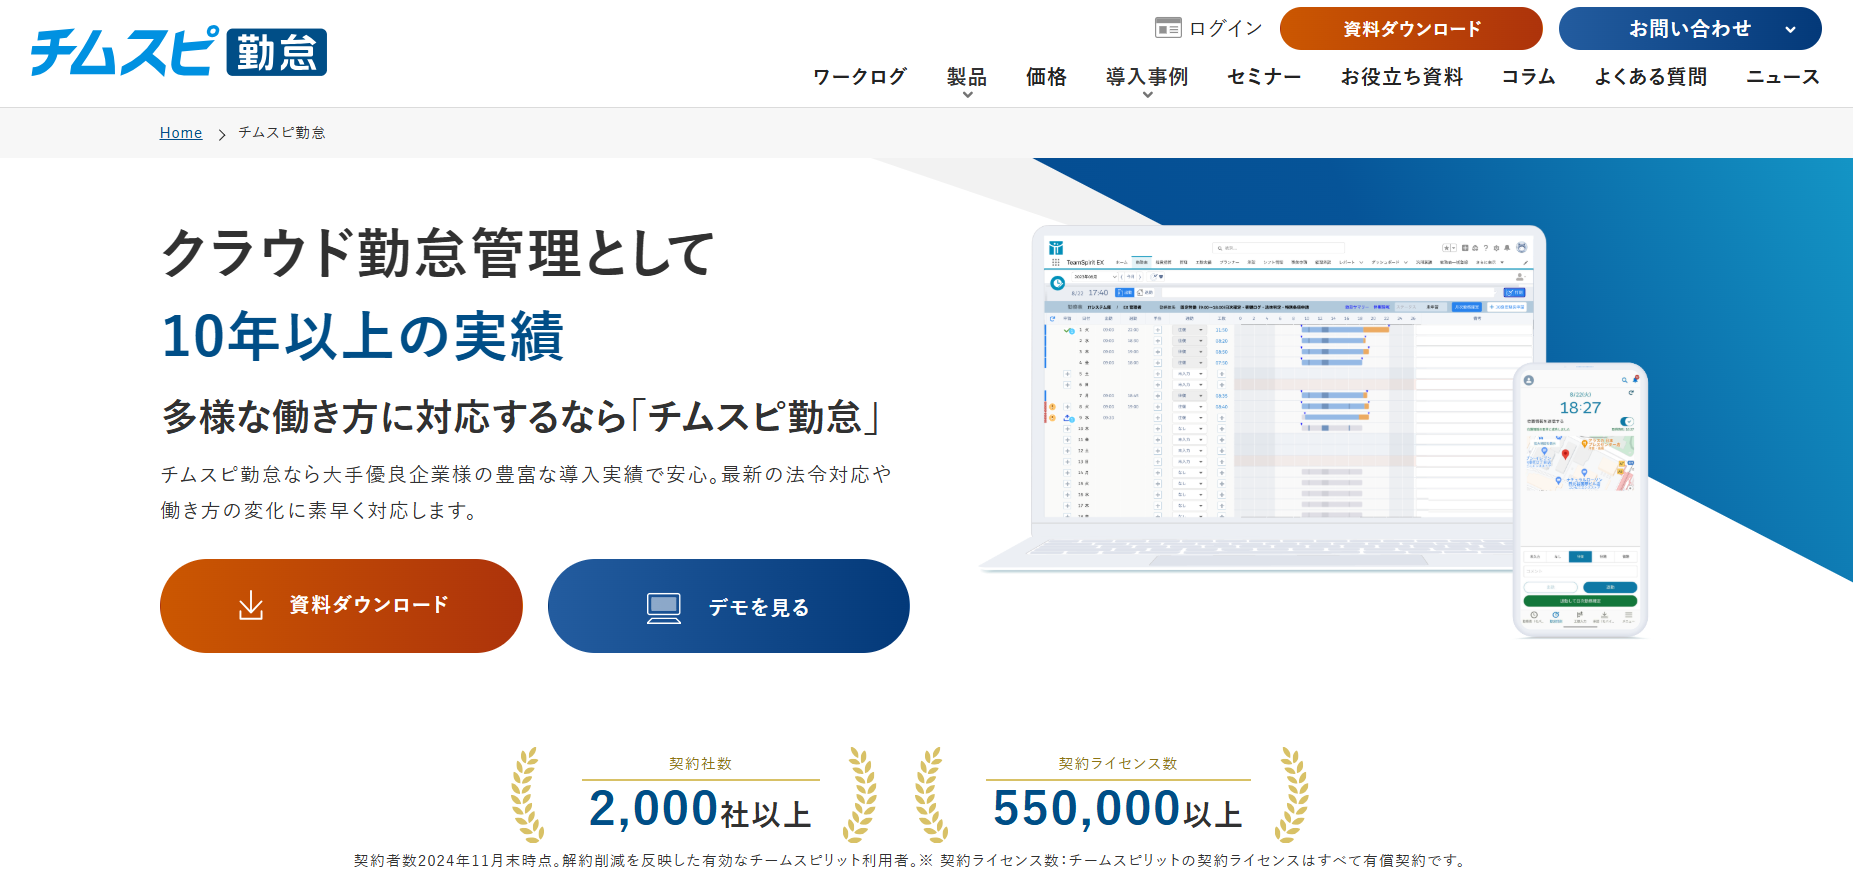
Task: Click the 550,000以上 figure
Action: 1118,809
